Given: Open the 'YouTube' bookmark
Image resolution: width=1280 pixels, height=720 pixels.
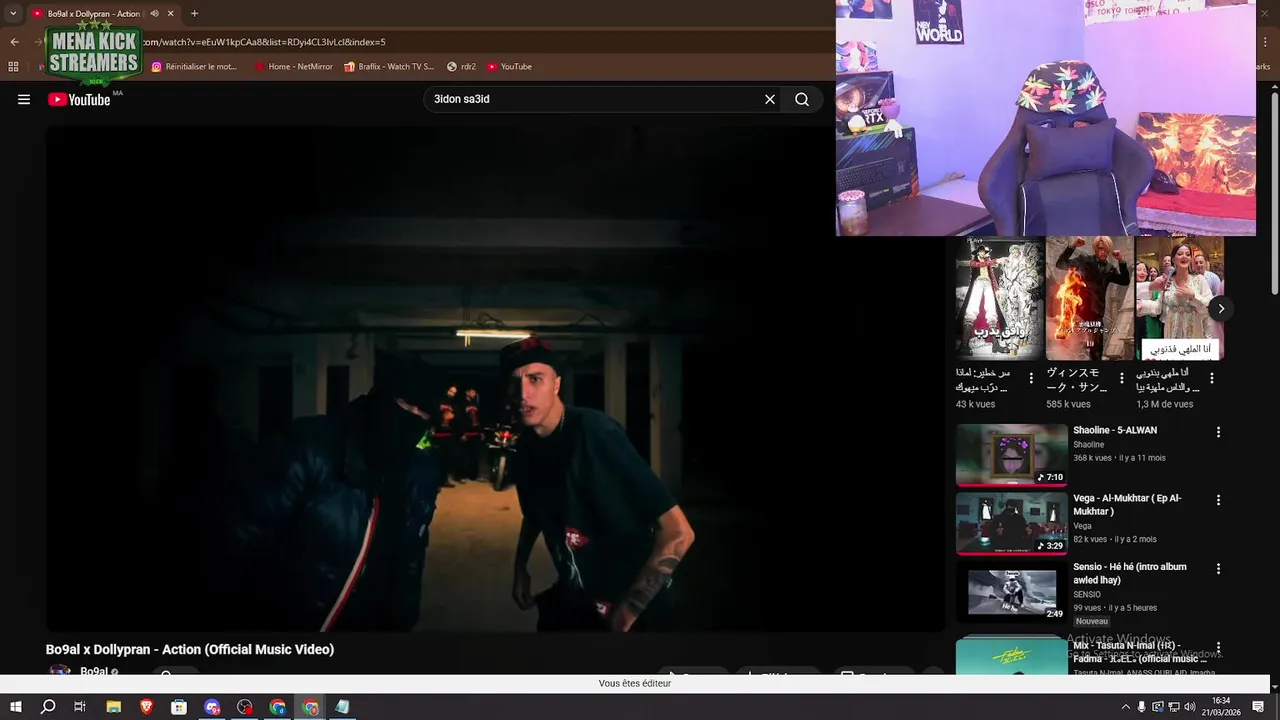Looking at the screenshot, I should click(x=509, y=67).
